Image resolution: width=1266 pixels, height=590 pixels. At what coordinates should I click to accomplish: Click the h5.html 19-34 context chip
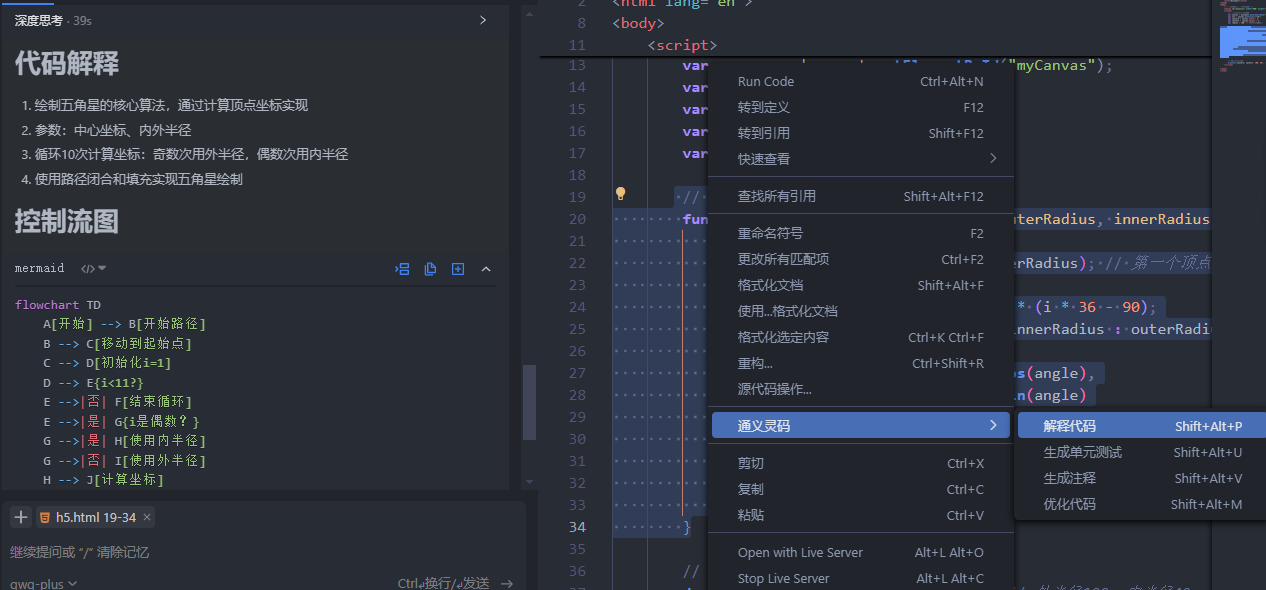pos(95,517)
